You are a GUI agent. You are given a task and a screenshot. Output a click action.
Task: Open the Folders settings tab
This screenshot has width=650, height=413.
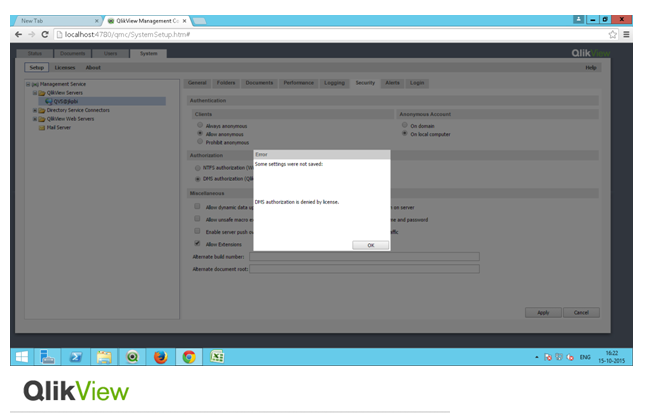click(x=226, y=83)
